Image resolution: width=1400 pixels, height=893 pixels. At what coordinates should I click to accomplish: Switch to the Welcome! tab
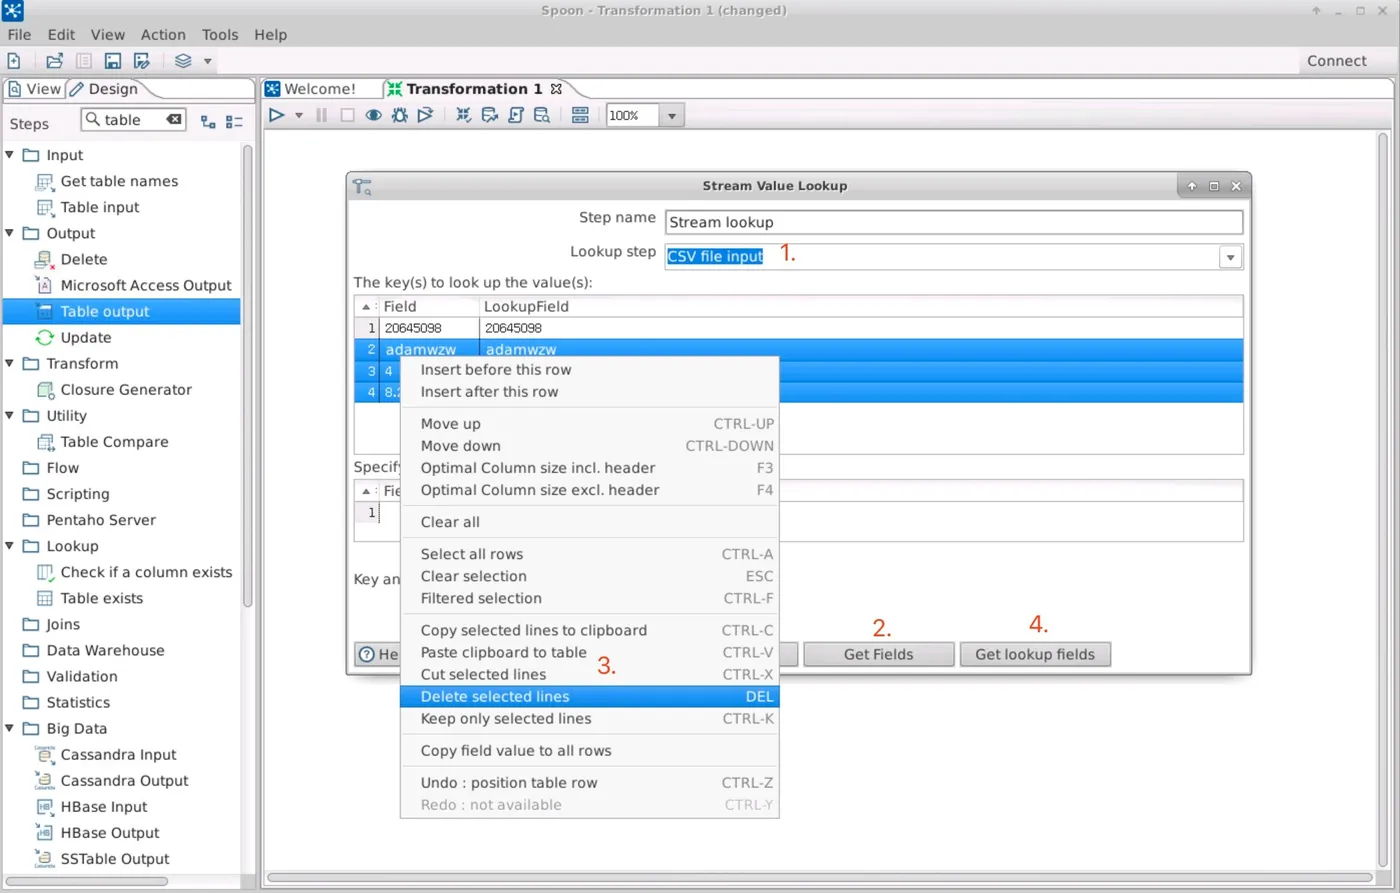310,89
